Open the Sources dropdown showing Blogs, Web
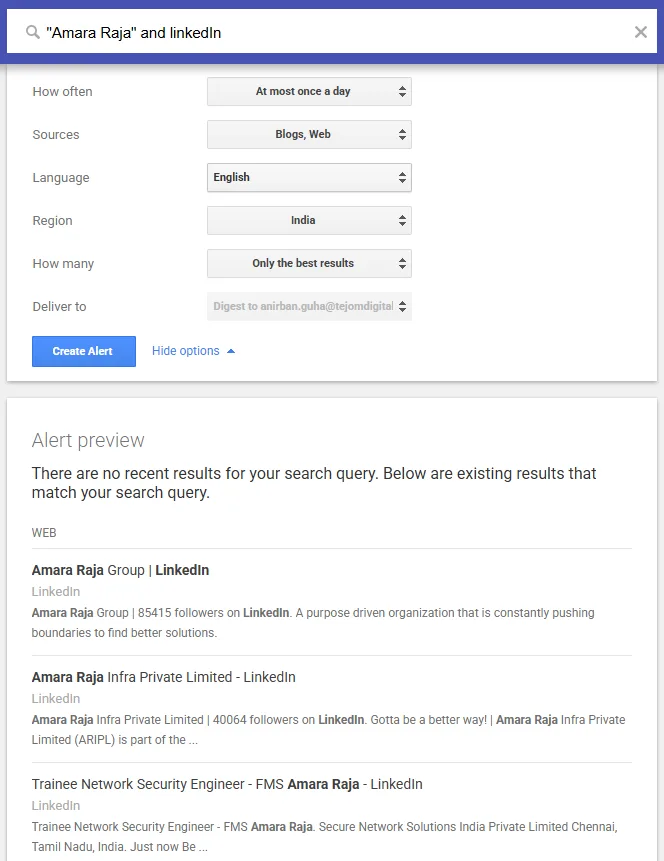This screenshot has width=664, height=861. pyautogui.click(x=309, y=134)
